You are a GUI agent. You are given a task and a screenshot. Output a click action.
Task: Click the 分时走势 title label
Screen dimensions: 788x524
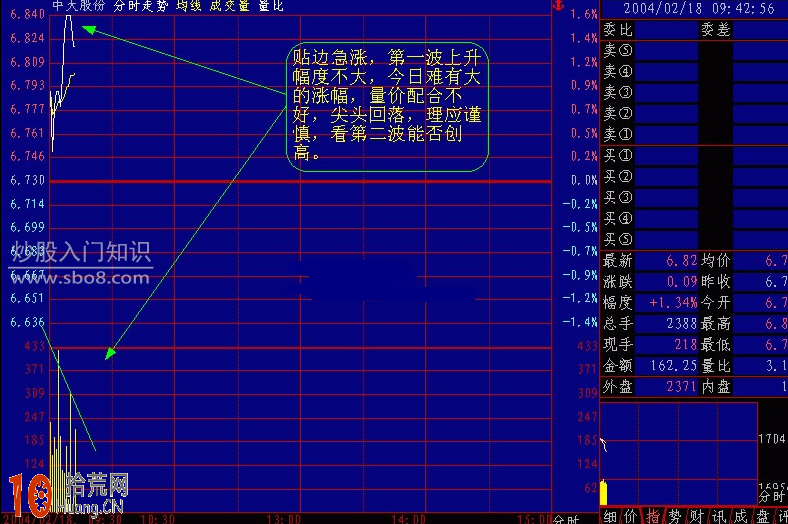141,6
